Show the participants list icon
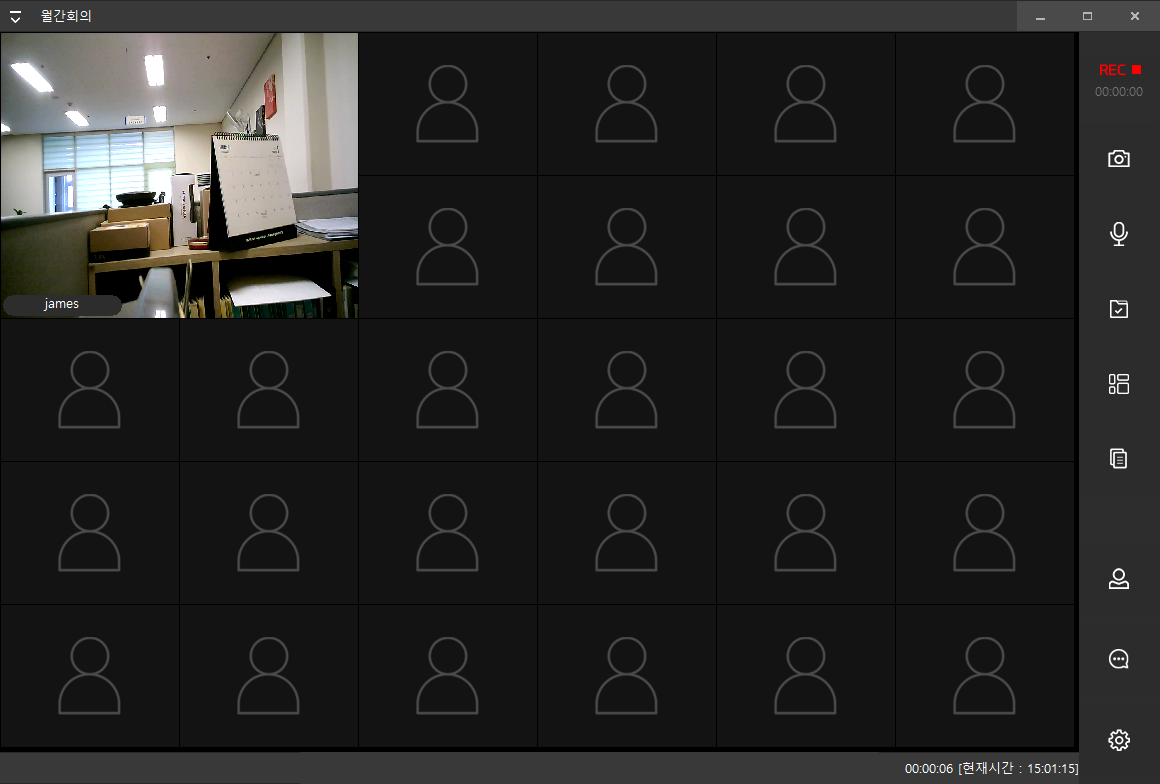This screenshot has width=1160, height=784. tap(1119, 578)
